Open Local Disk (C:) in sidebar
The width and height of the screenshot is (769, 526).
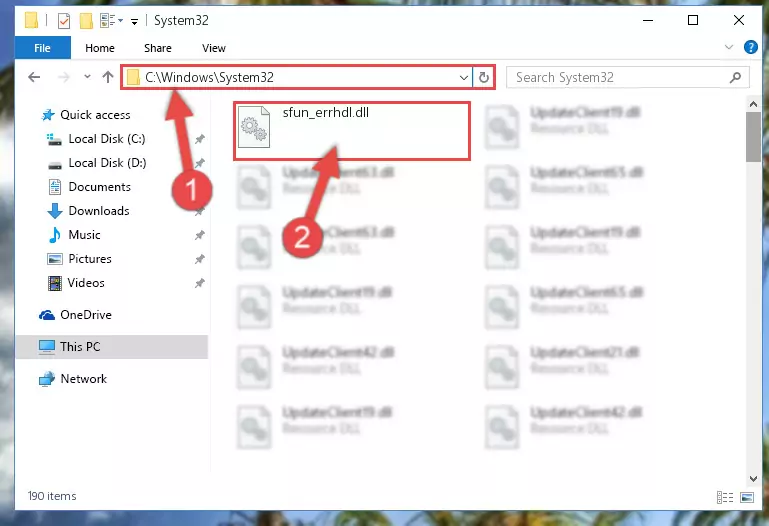(106, 139)
